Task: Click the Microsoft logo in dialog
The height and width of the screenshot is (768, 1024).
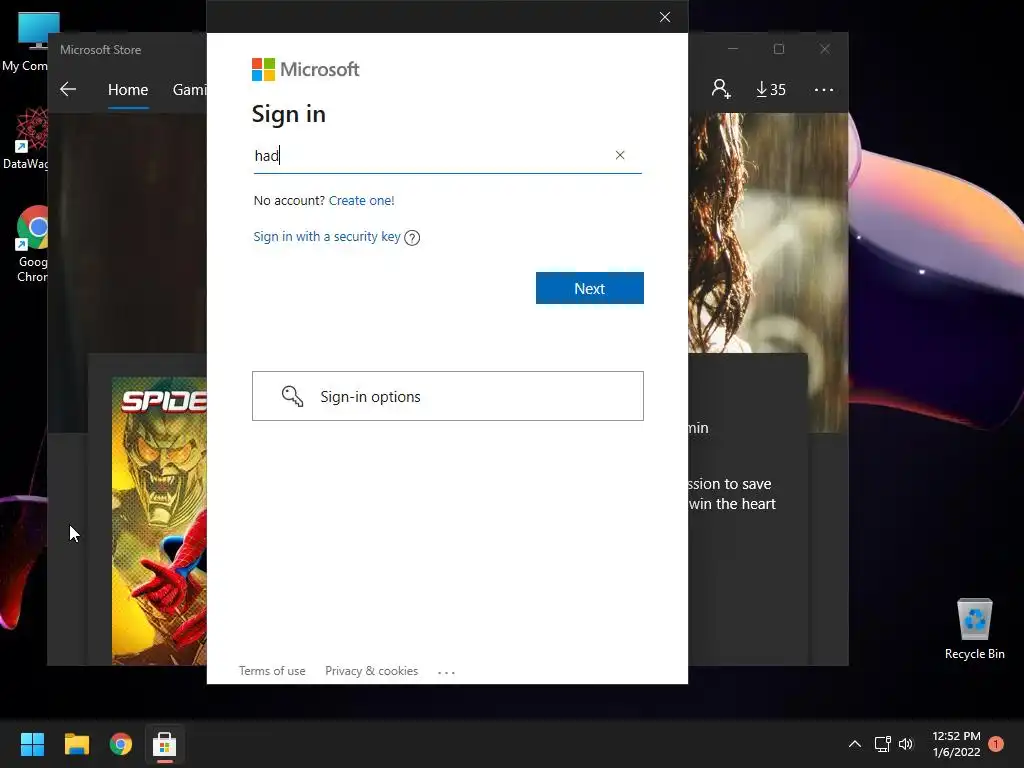Action: point(306,69)
